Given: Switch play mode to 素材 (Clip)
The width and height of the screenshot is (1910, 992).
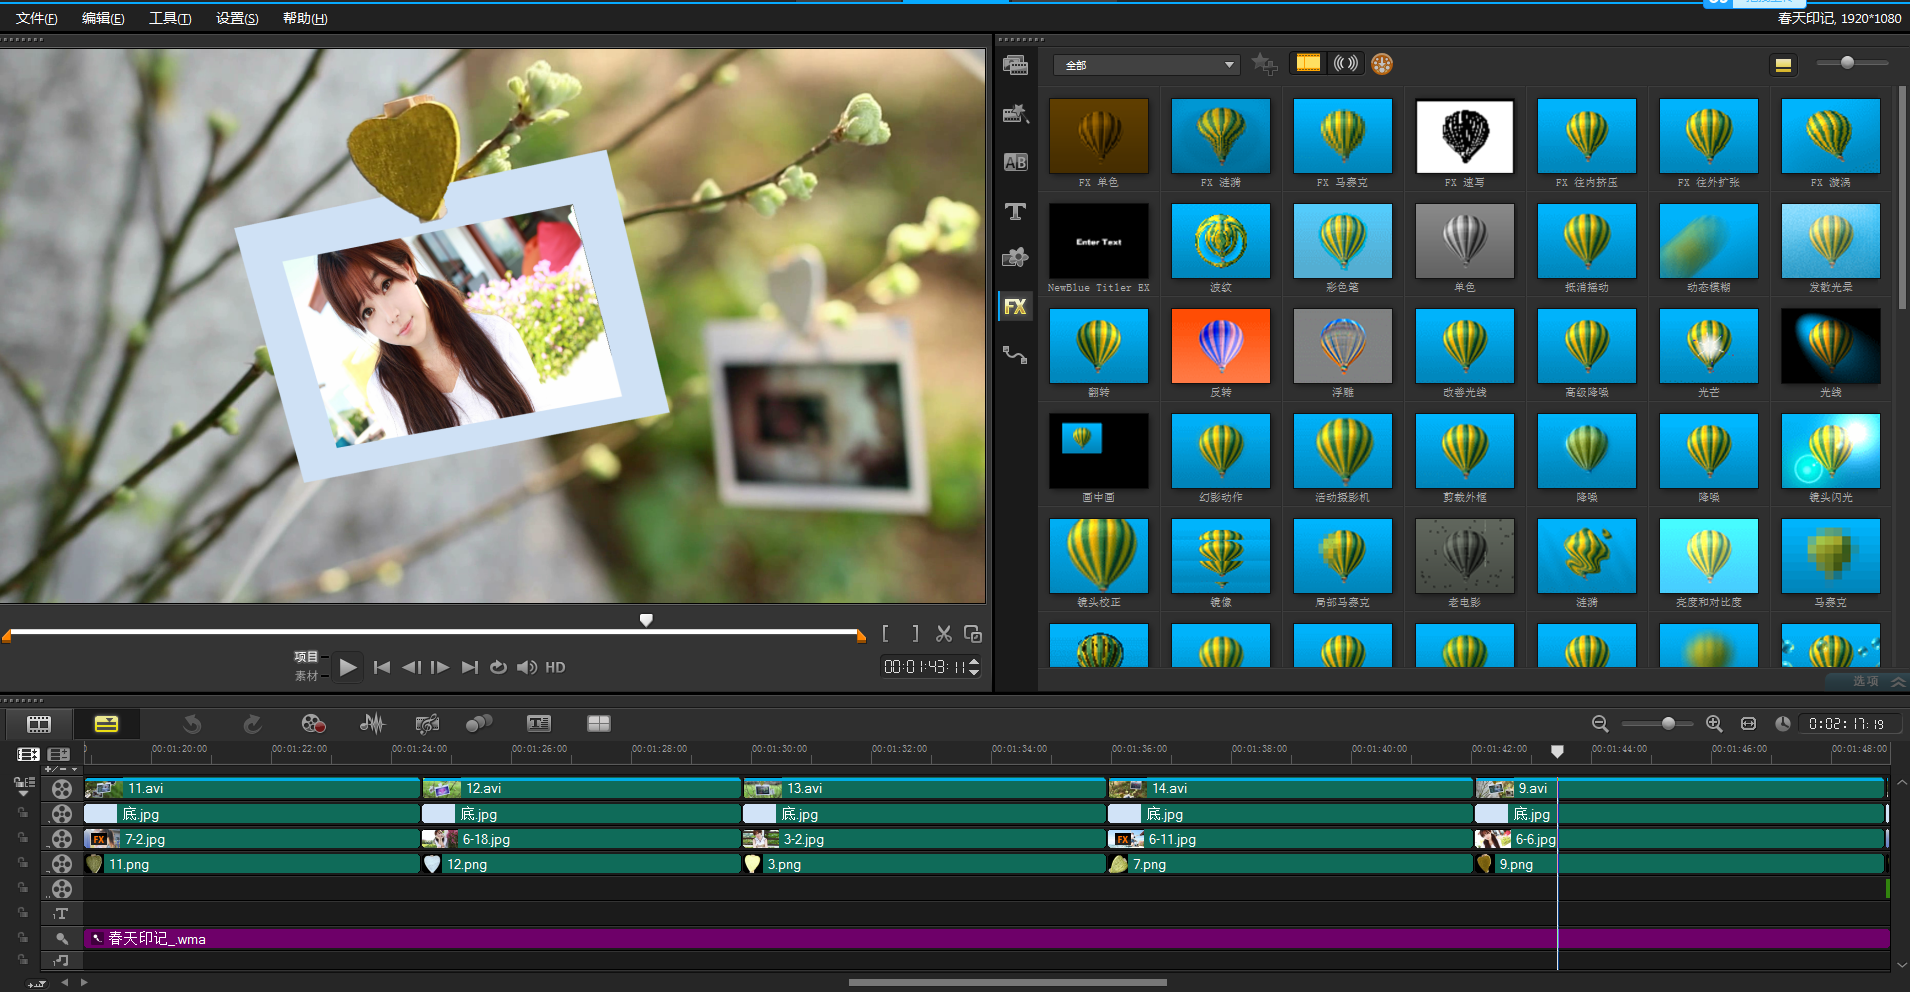Looking at the screenshot, I should (306, 676).
